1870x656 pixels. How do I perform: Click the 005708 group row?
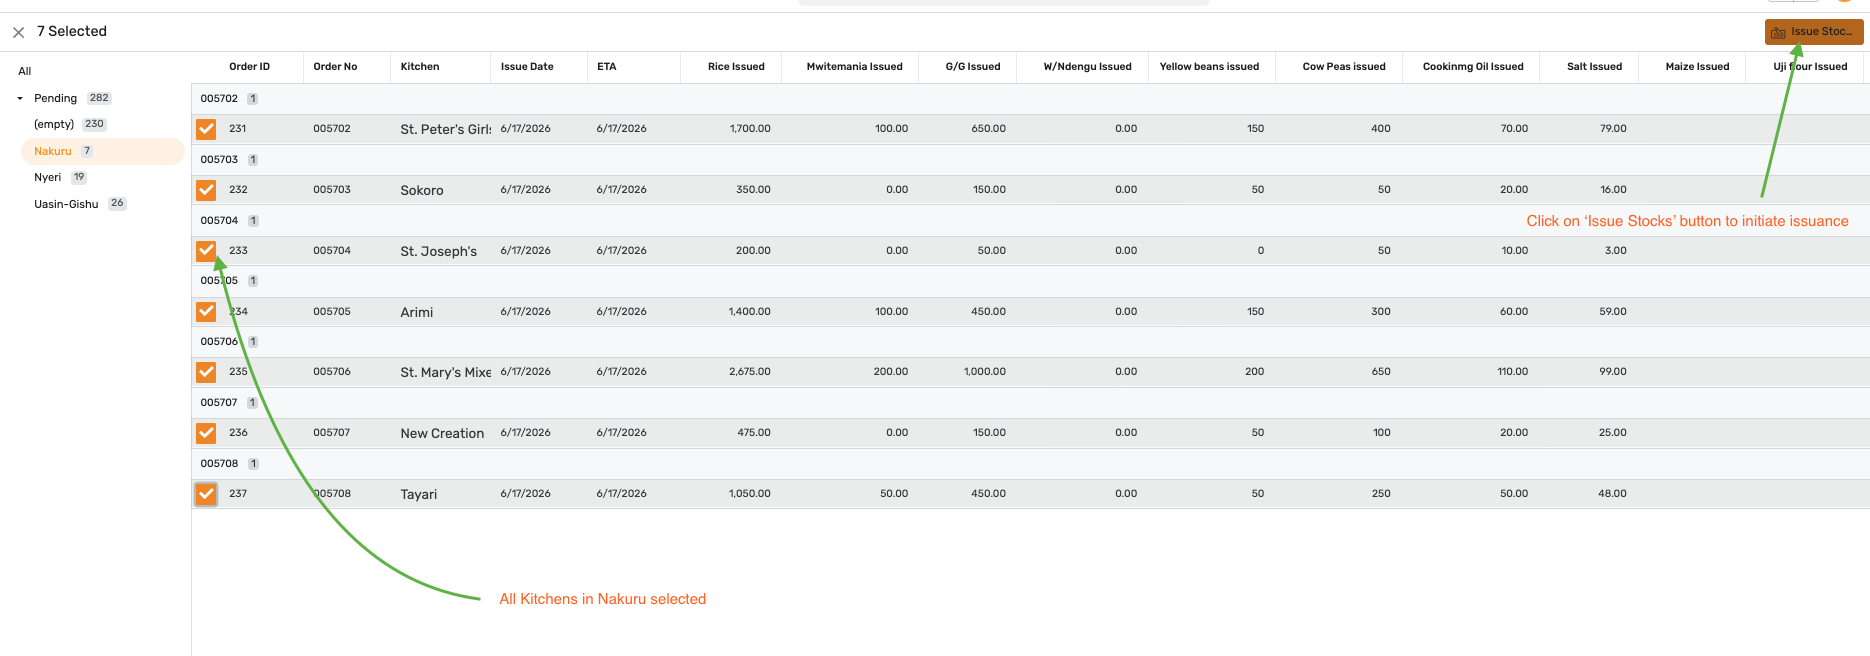(1030, 464)
